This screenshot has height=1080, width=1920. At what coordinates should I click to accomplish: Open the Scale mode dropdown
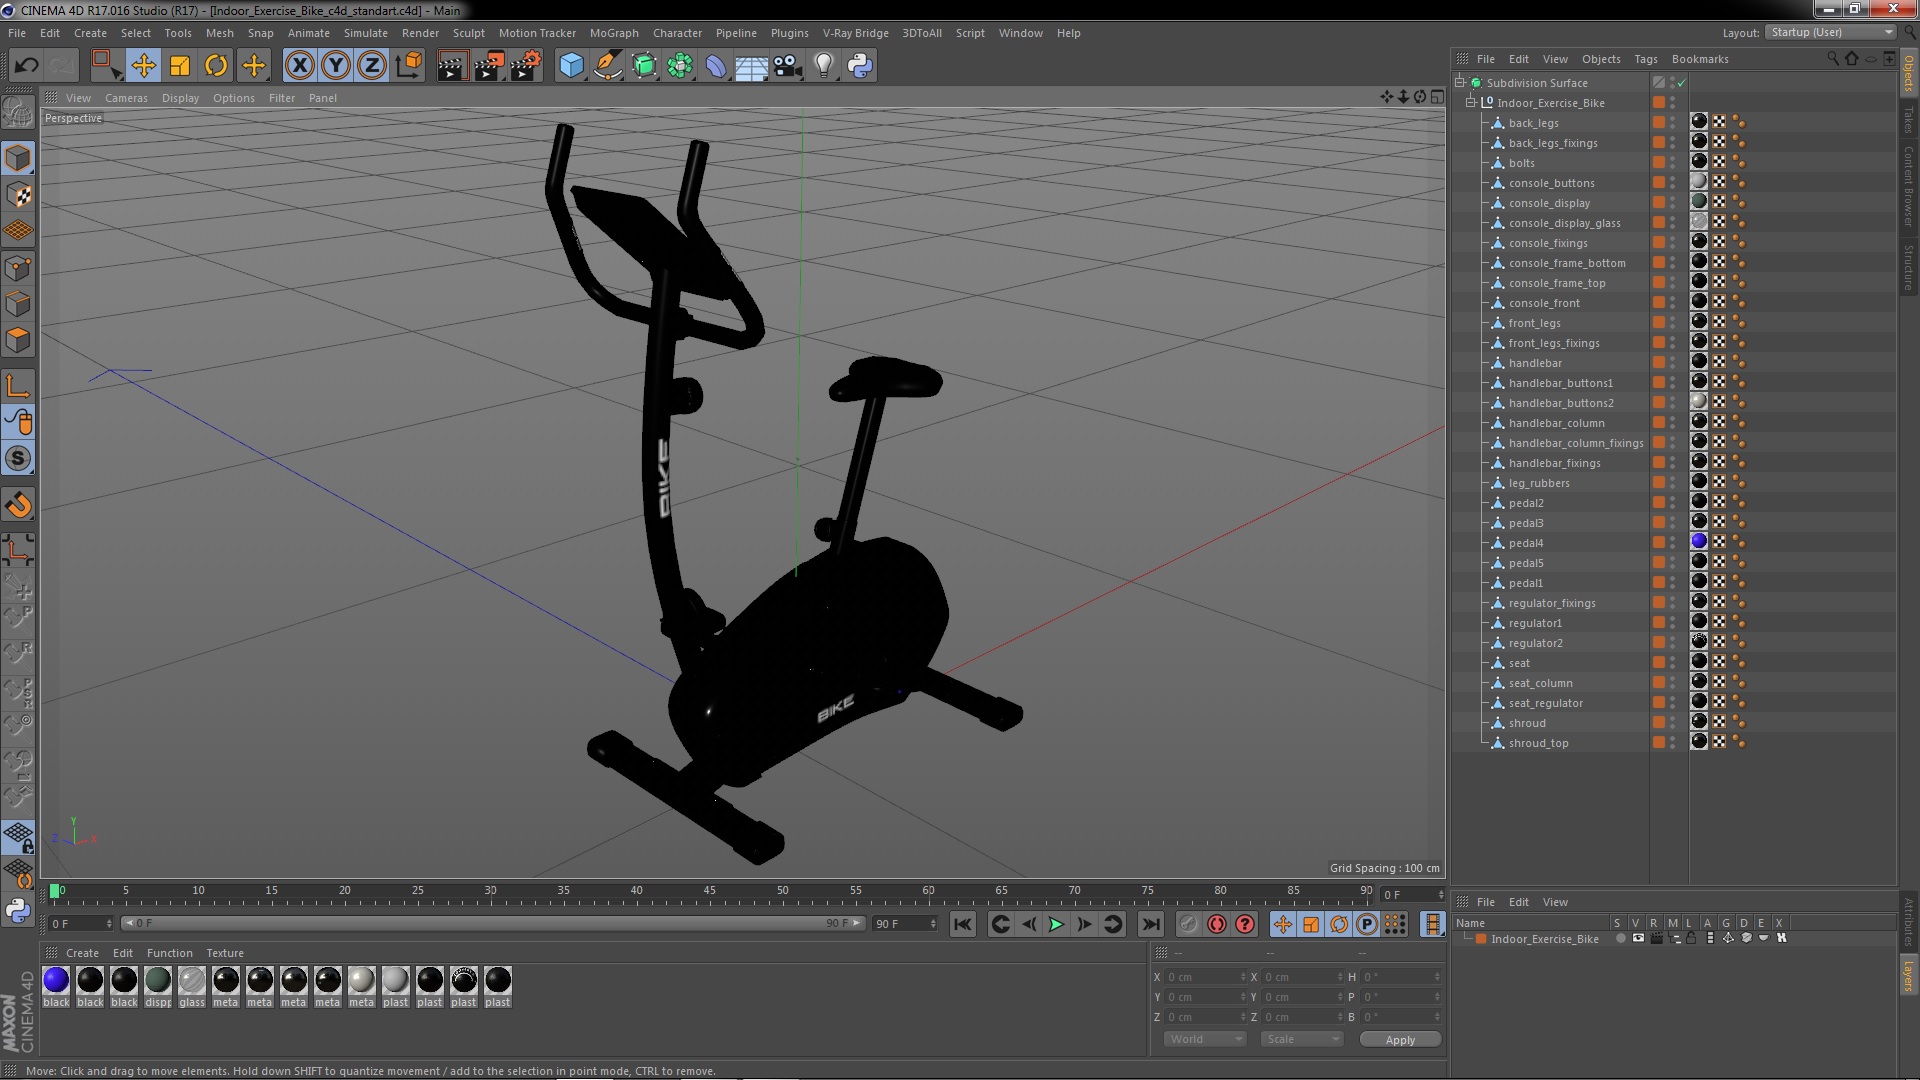point(1302,1039)
